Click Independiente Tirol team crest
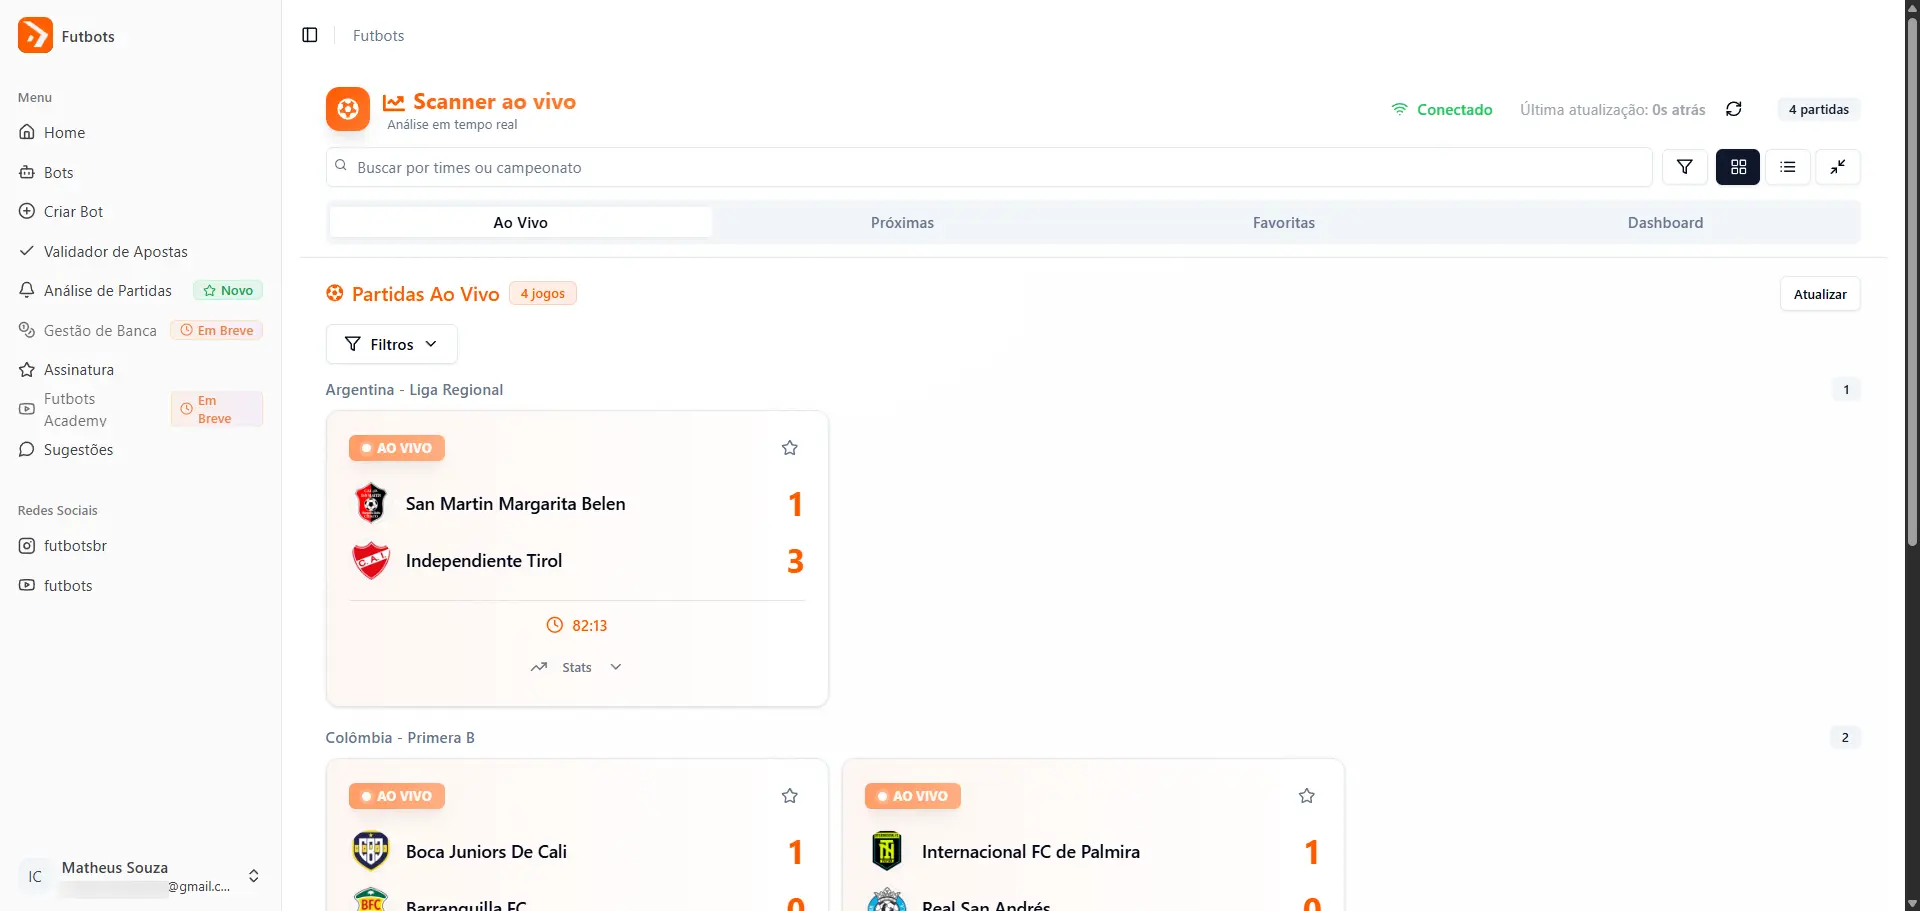The image size is (1920, 911). tap(371, 561)
